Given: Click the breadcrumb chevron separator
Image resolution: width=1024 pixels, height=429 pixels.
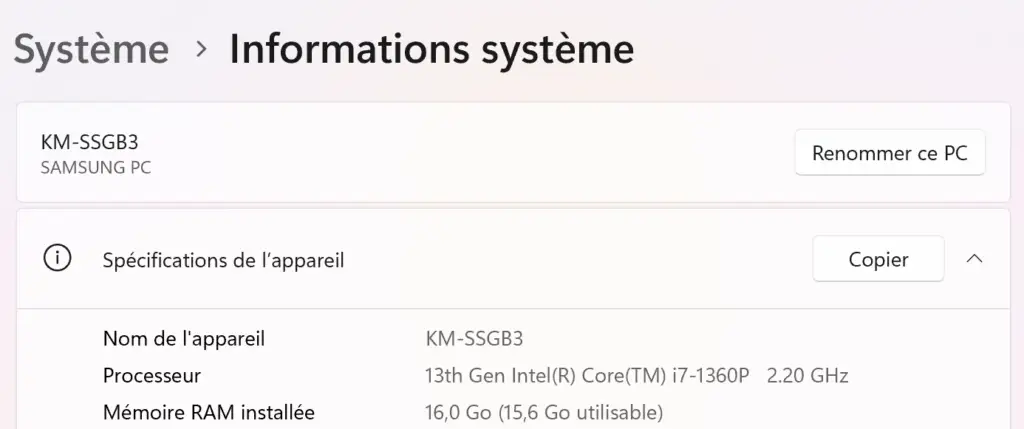Looking at the screenshot, I should pos(202,48).
